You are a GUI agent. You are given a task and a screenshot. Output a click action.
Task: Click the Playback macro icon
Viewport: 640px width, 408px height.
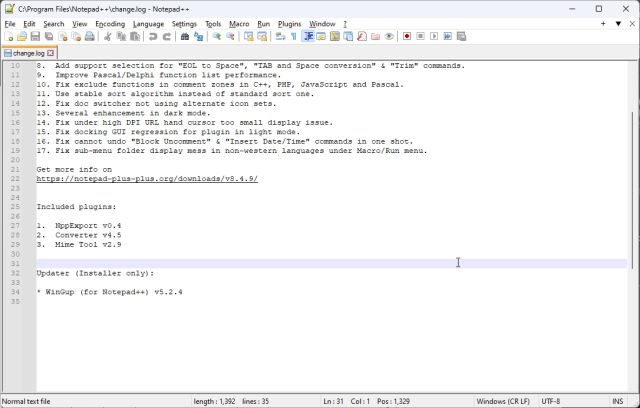click(x=434, y=37)
